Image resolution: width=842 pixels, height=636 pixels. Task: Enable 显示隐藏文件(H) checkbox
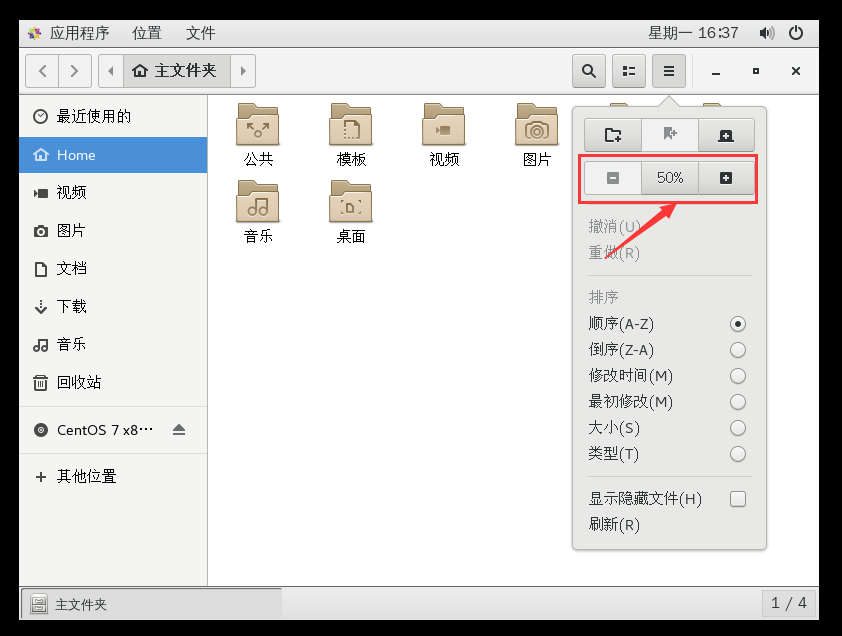click(x=737, y=498)
